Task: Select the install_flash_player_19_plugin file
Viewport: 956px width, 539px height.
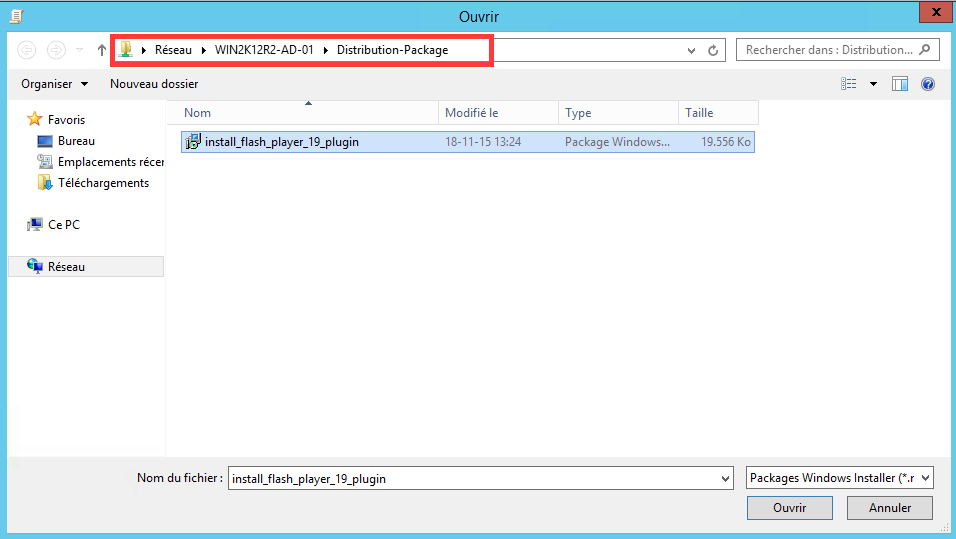Action: pos(281,142)
